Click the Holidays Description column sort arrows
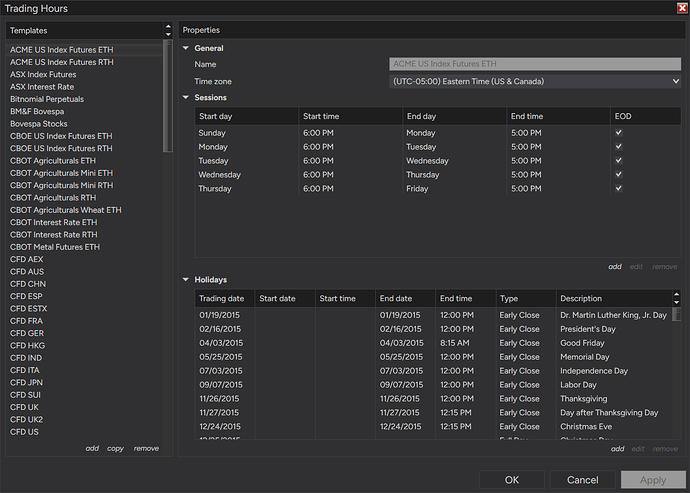The height and width of the screenshot is (493, 690). [677, 298]
